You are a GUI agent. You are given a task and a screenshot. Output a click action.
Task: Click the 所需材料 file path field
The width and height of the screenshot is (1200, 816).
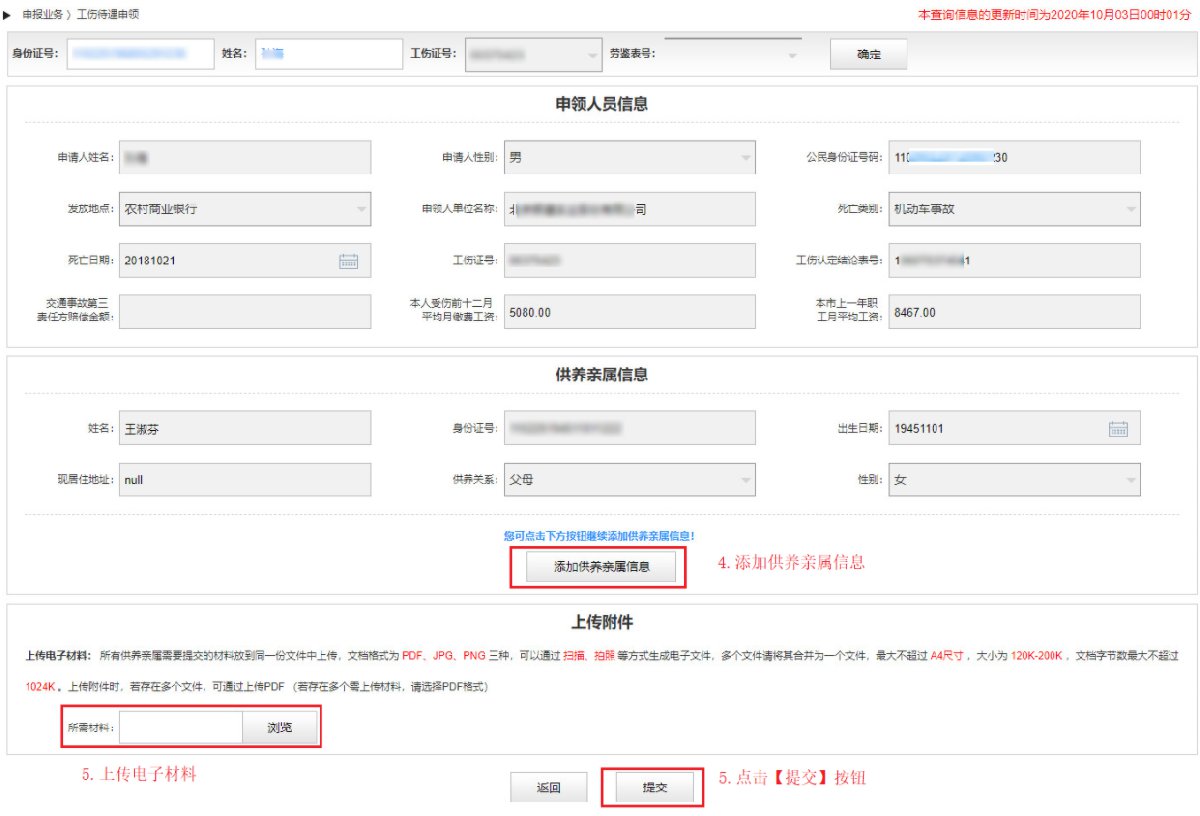coord(180,728)
